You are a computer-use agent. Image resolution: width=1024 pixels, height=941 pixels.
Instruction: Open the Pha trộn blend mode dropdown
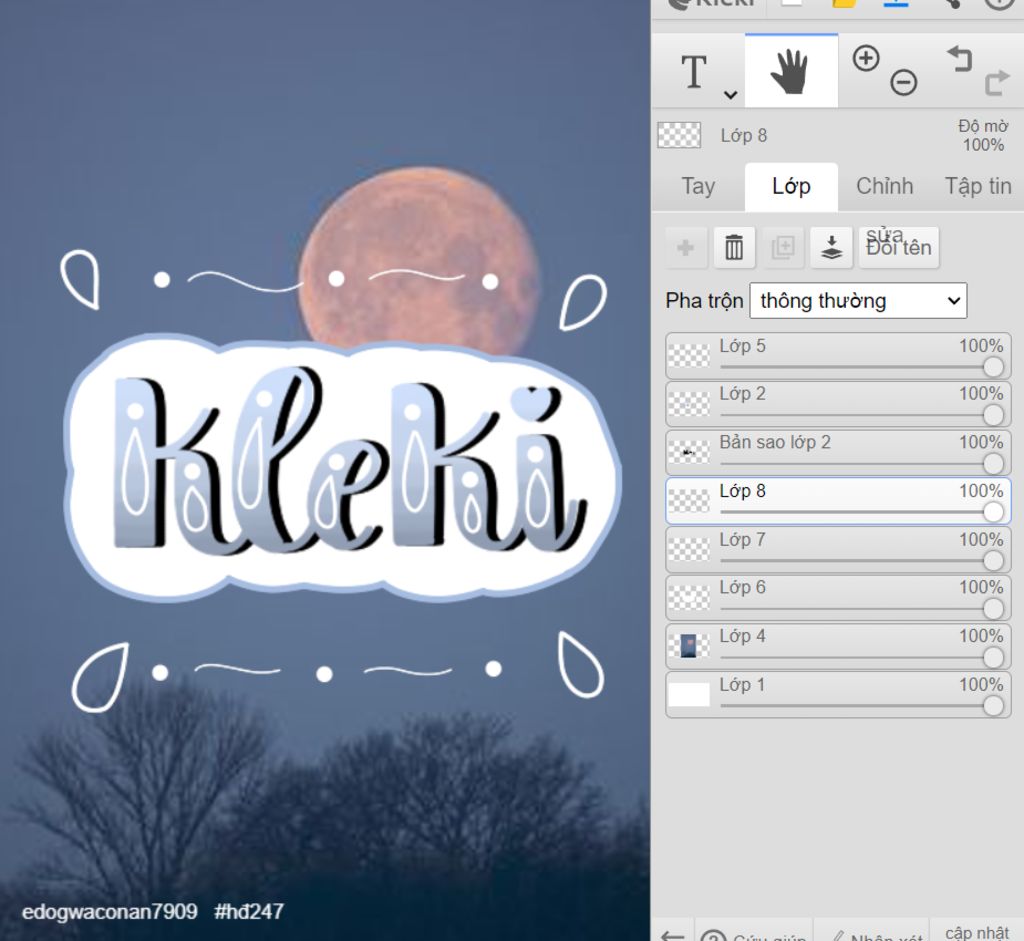[858, 301]
